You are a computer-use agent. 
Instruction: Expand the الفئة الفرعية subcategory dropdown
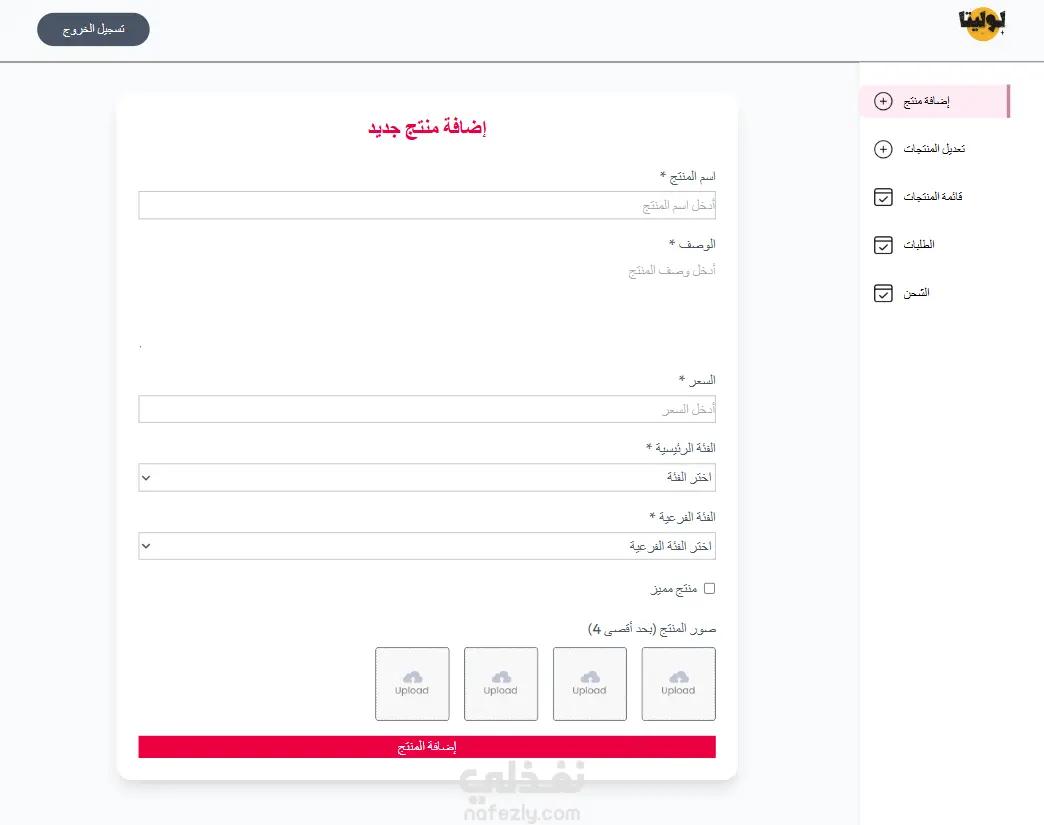tap(427, 546)
